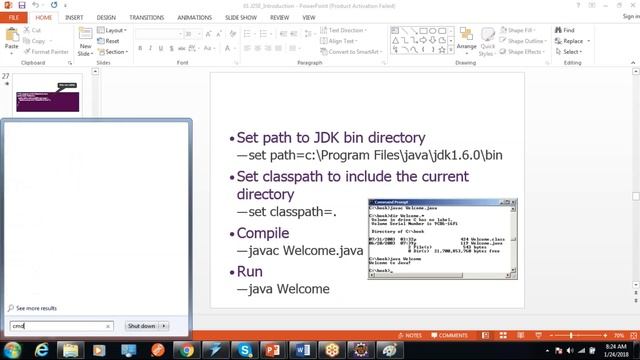Toggle Italic formatting
This screenshot has width=640, height=360.
[x=150, y=48]
